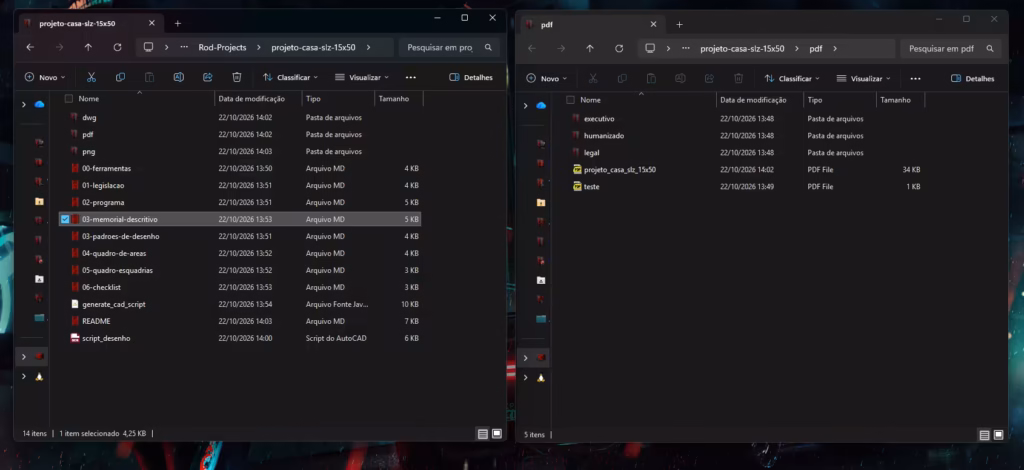Switch pdf window to details list view

[984, 435]
